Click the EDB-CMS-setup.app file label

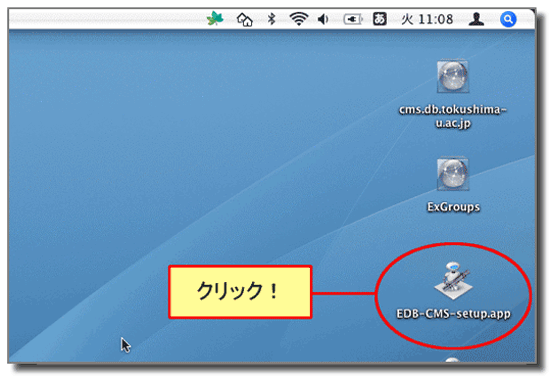pos(453,313)
